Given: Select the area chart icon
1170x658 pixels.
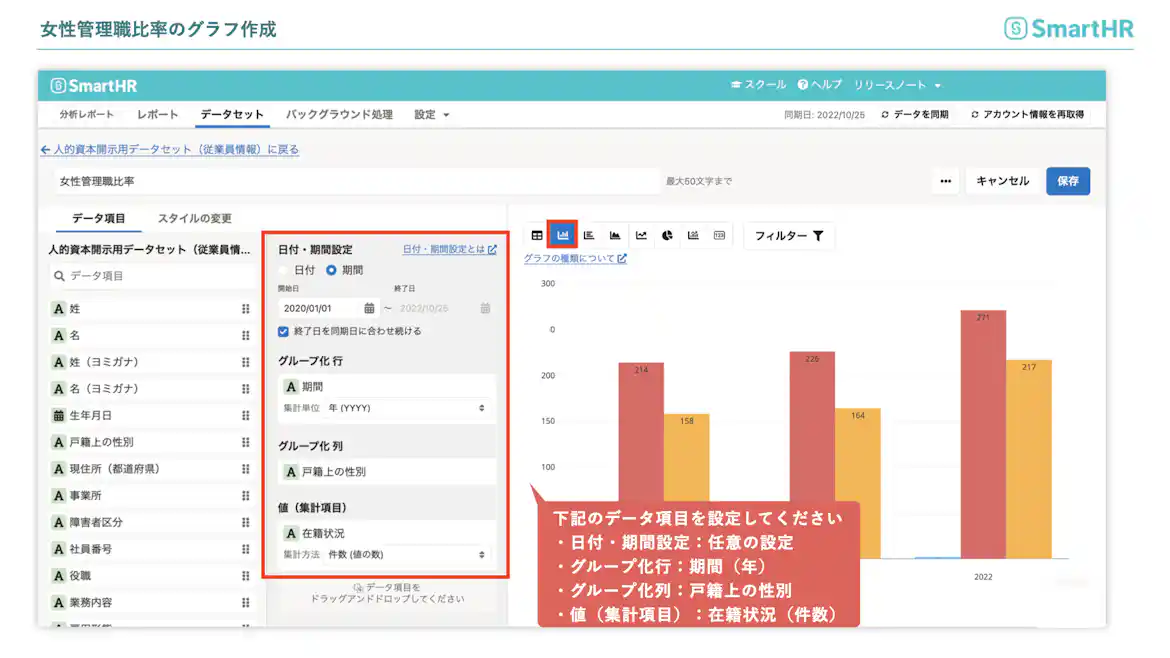Looking at the screenshot, I should tap(616, 235).
